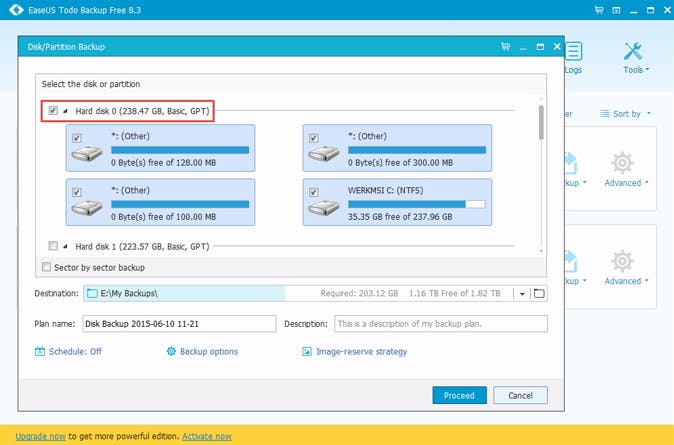Collapse the Hard disk 1 tree arrow
This screenshot has width=674, height=445.
click(x=65, y=246)
